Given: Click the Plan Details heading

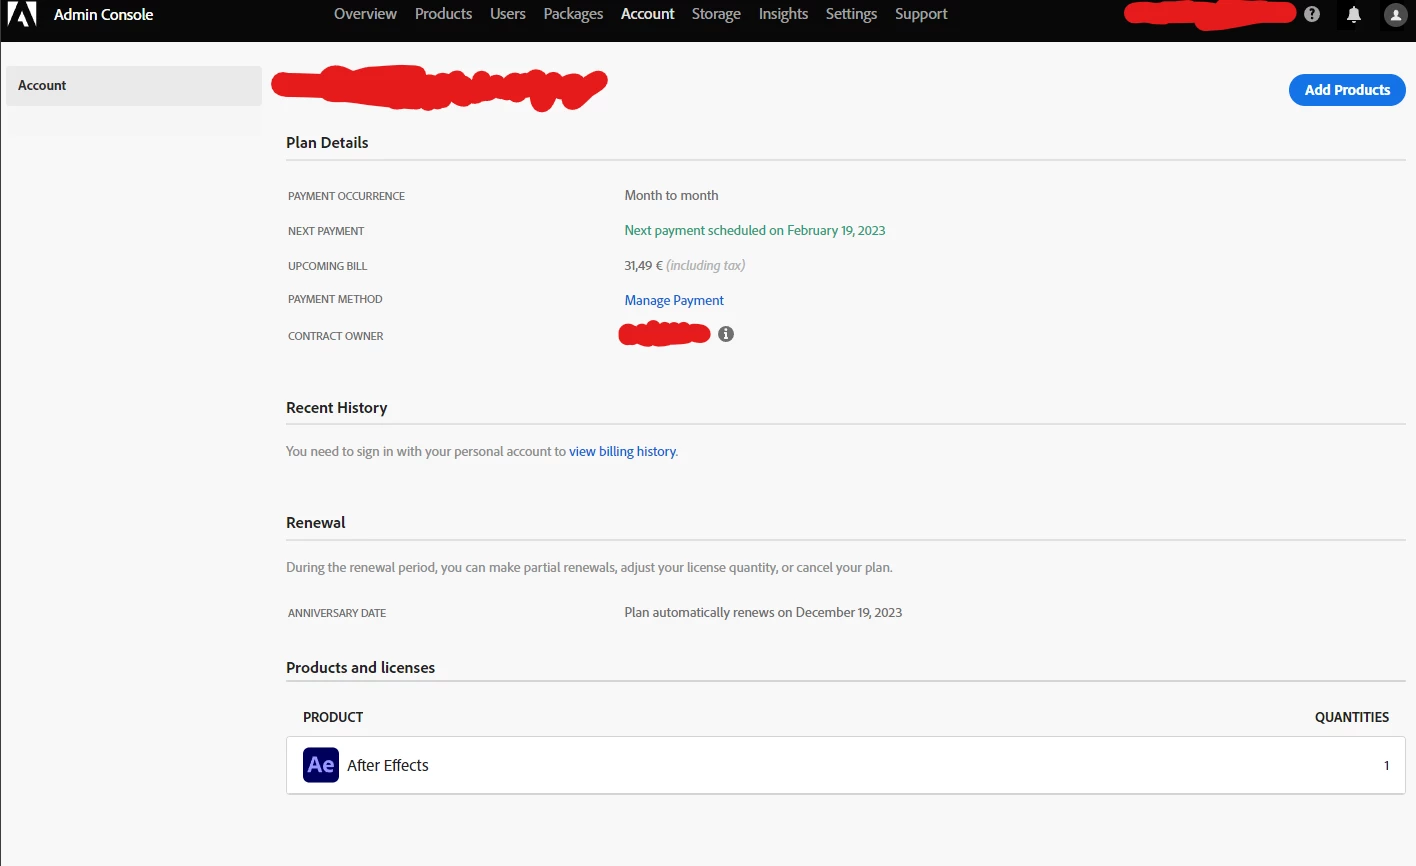Looking at the screenshot, I should coord(327,142).
